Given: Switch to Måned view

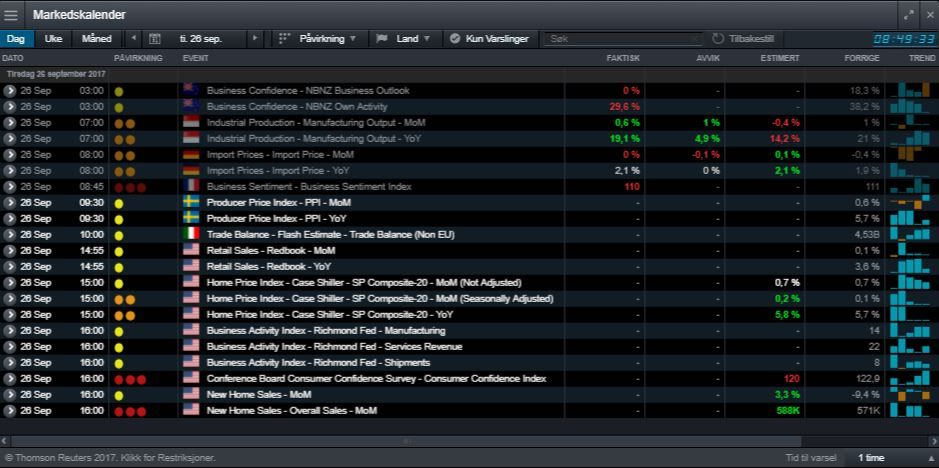Looking at the screenshot, I should pos(96,38).
